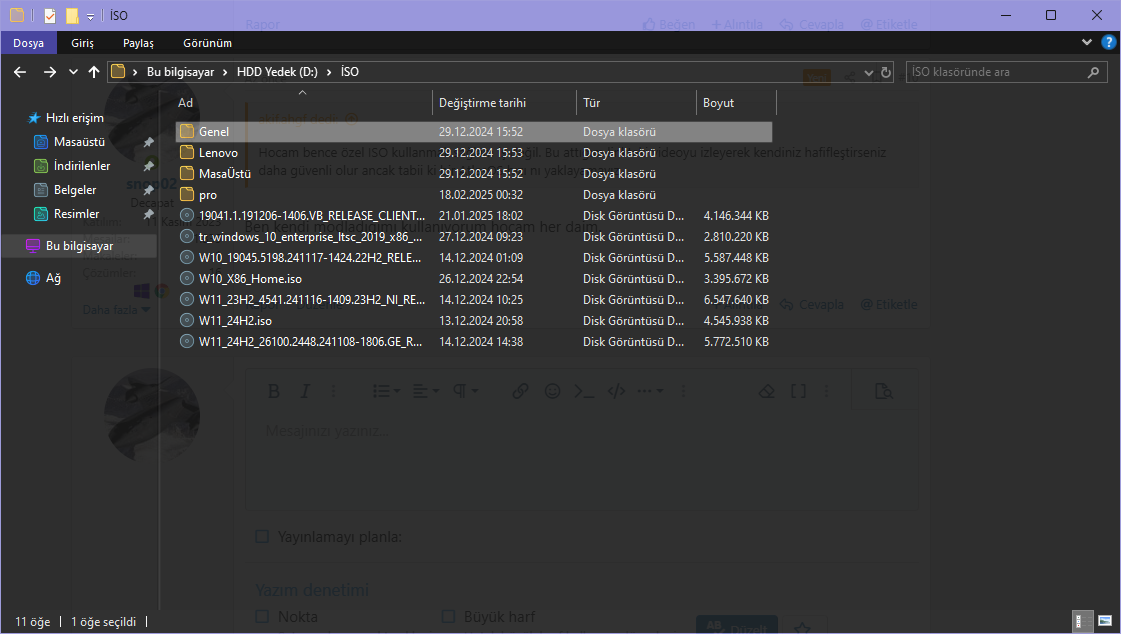1121x634 pixels.
Task: Open the alignment dropdown in the background editor
Action: (x=425, y=391)
